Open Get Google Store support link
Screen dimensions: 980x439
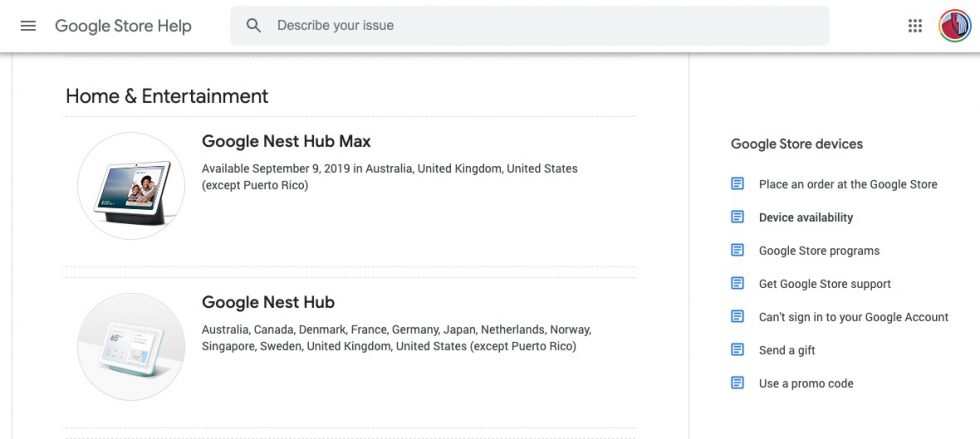coord(825,284)
